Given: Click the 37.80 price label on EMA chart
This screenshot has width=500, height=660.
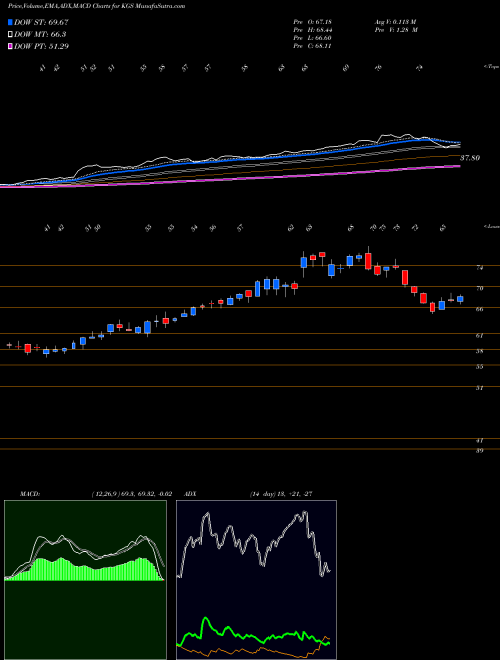Looking at the screenshot, I should 470,158.
